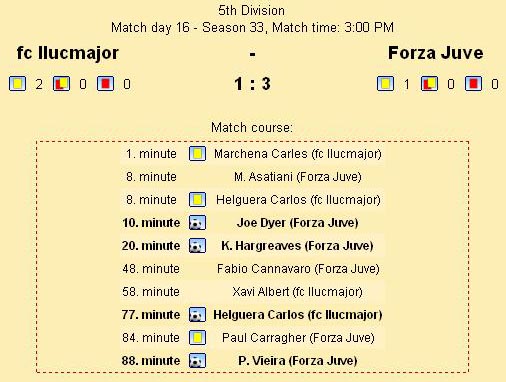506x382 pixels.
Task: Click goal ball icon next to K. Hargreaves
Action: [x=197, y=246]
